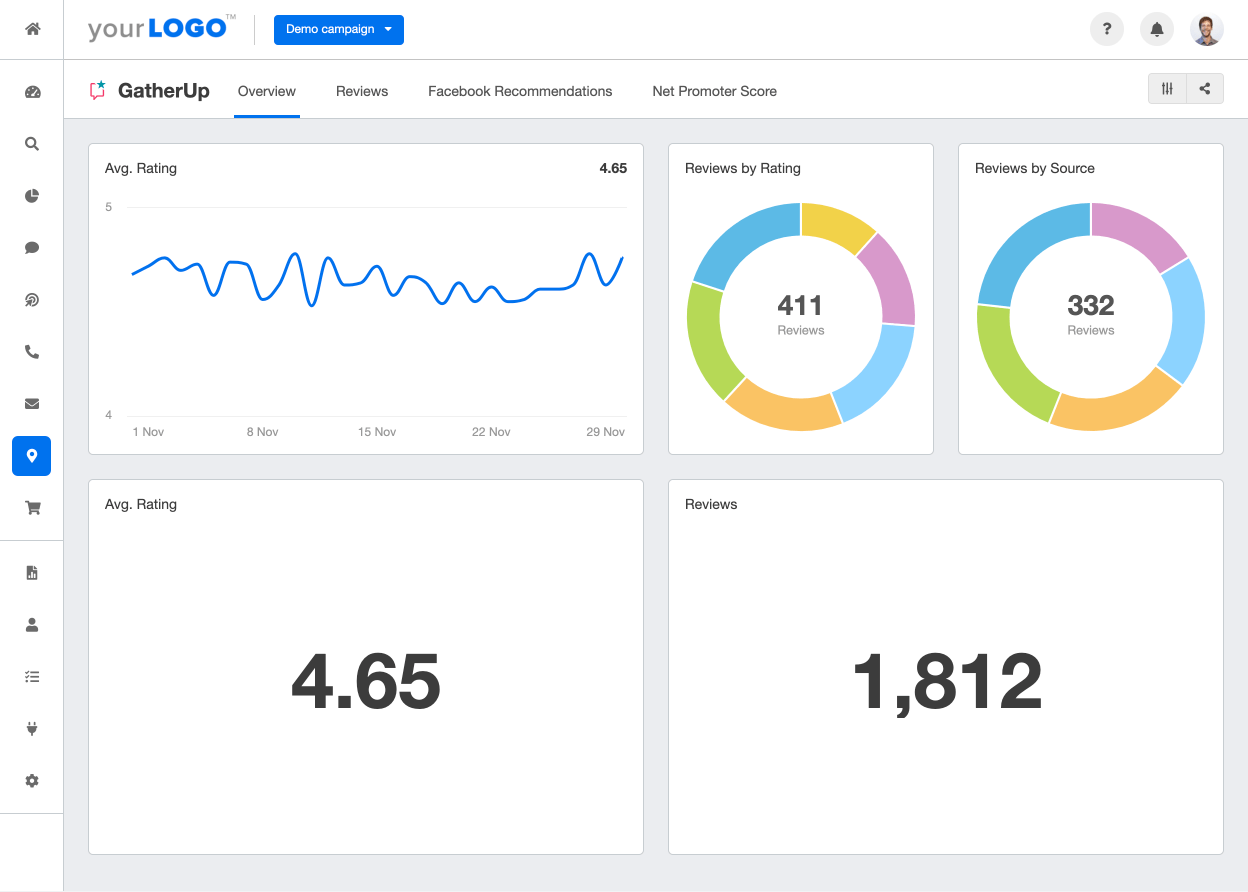This screenshot has height=892, width=1248.
Task: Click the help question mark button
Action: point(1107,30)
